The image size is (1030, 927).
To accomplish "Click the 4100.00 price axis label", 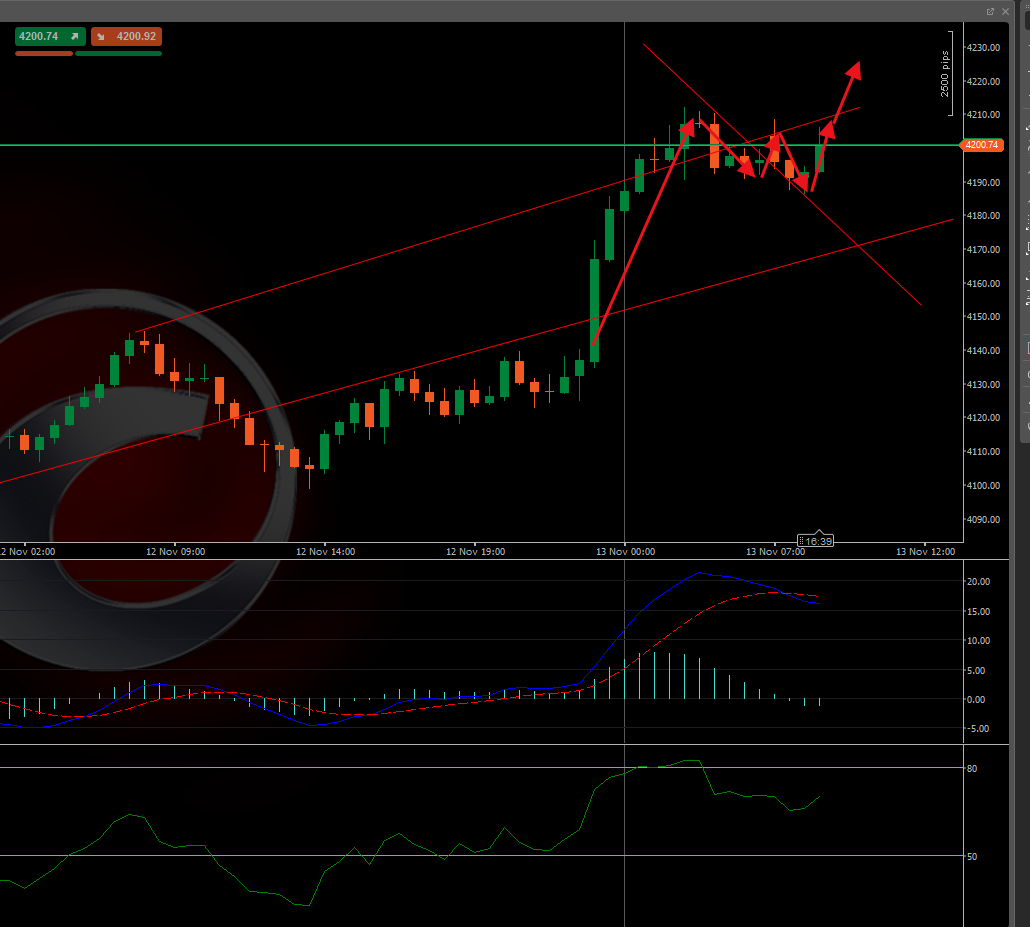I will pos(983,486).
